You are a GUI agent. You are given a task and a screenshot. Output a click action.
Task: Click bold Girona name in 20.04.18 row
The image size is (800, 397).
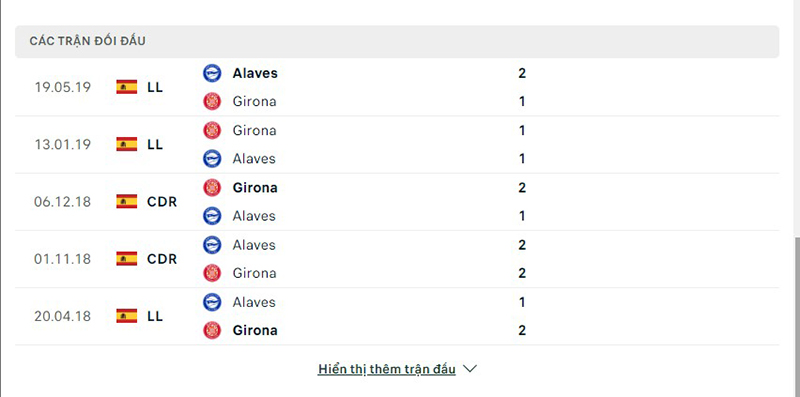(255, 330)
